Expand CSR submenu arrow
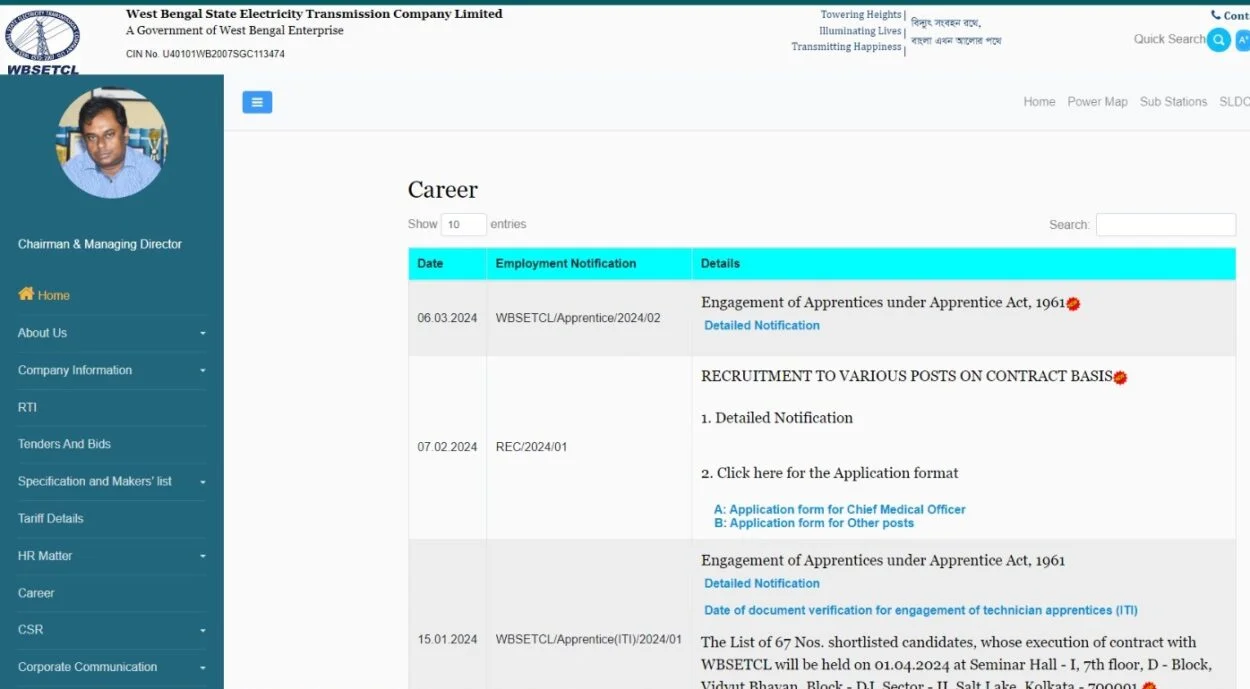1250x689 pixels. click(203, 630)
